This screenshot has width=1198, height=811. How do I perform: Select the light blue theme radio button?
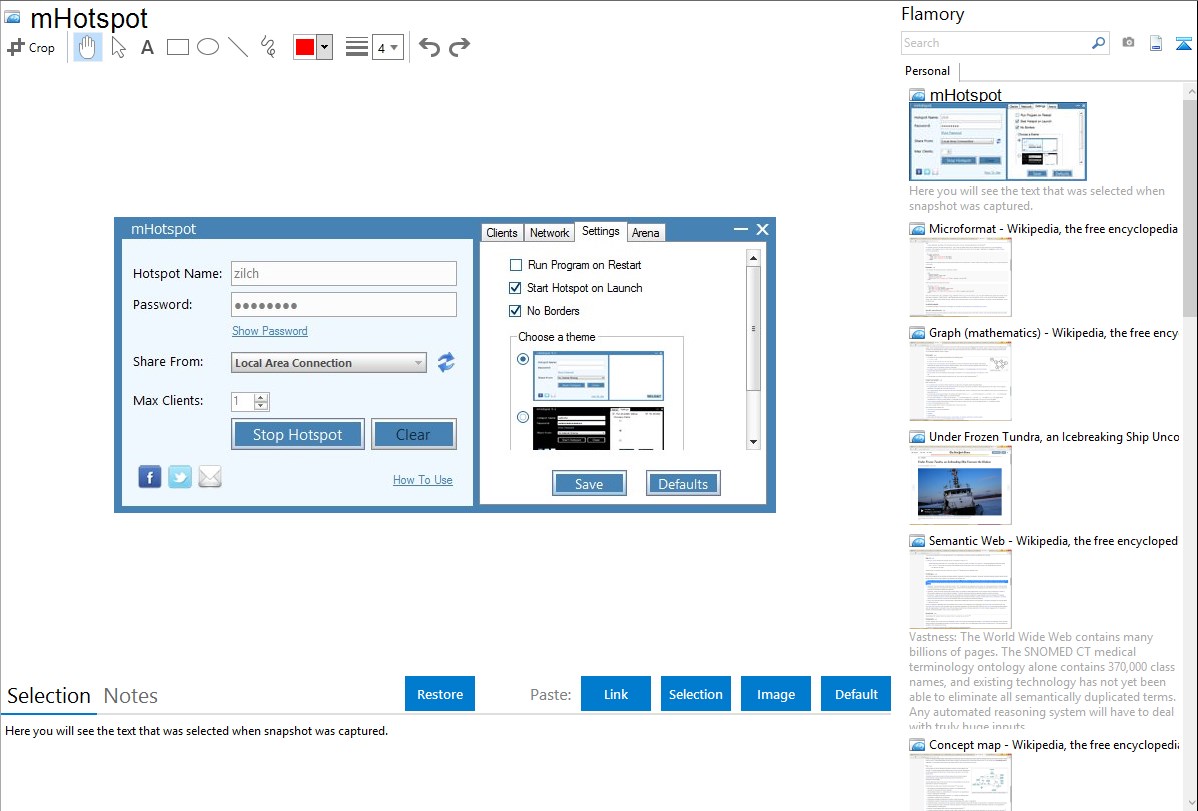pyautogui.click(x=523, y=358)
